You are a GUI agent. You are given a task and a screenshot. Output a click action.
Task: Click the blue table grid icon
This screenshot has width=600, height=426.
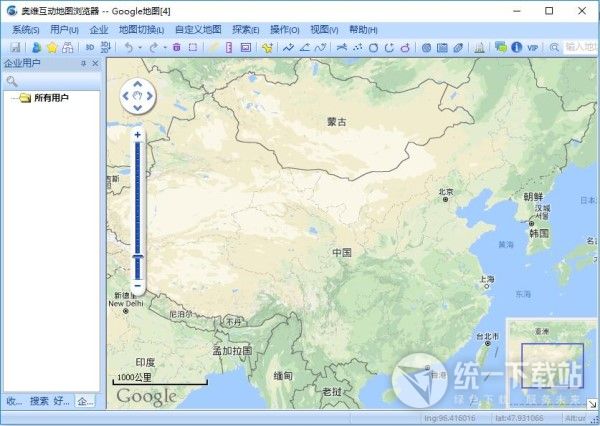coord(442,47)
